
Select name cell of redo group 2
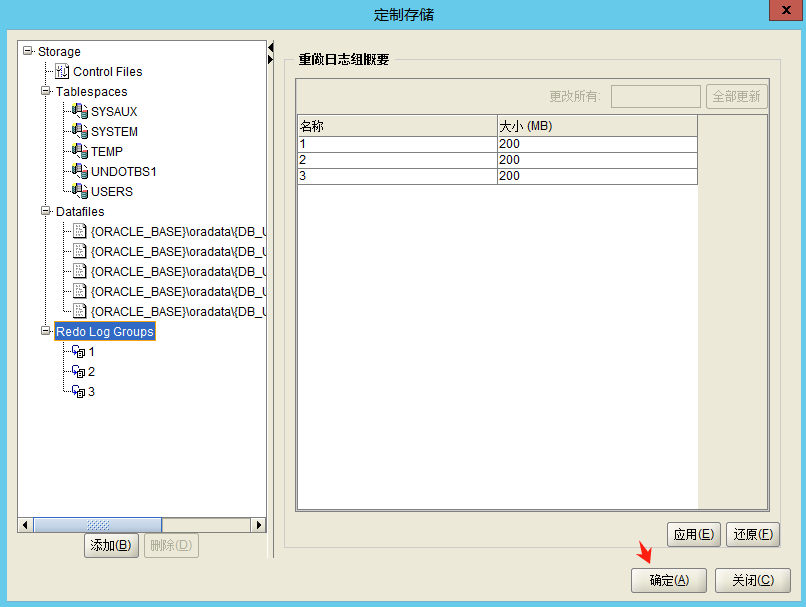pyautogui.click(x=397, y=160)
